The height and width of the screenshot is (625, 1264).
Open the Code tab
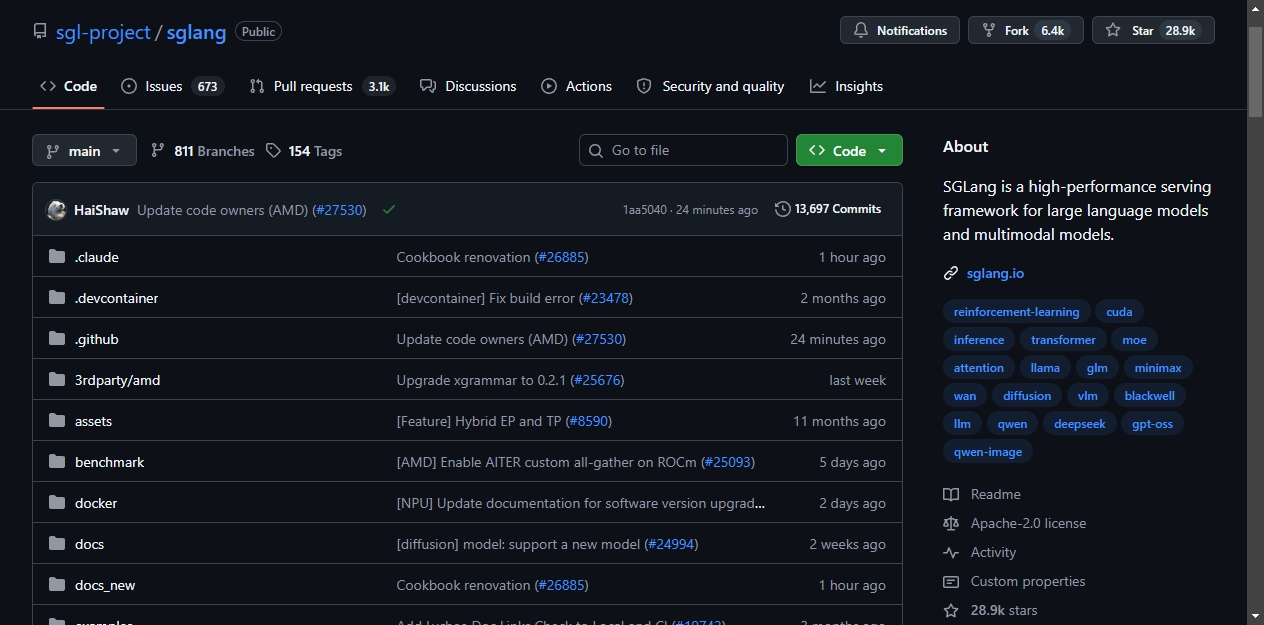[68, 86]
